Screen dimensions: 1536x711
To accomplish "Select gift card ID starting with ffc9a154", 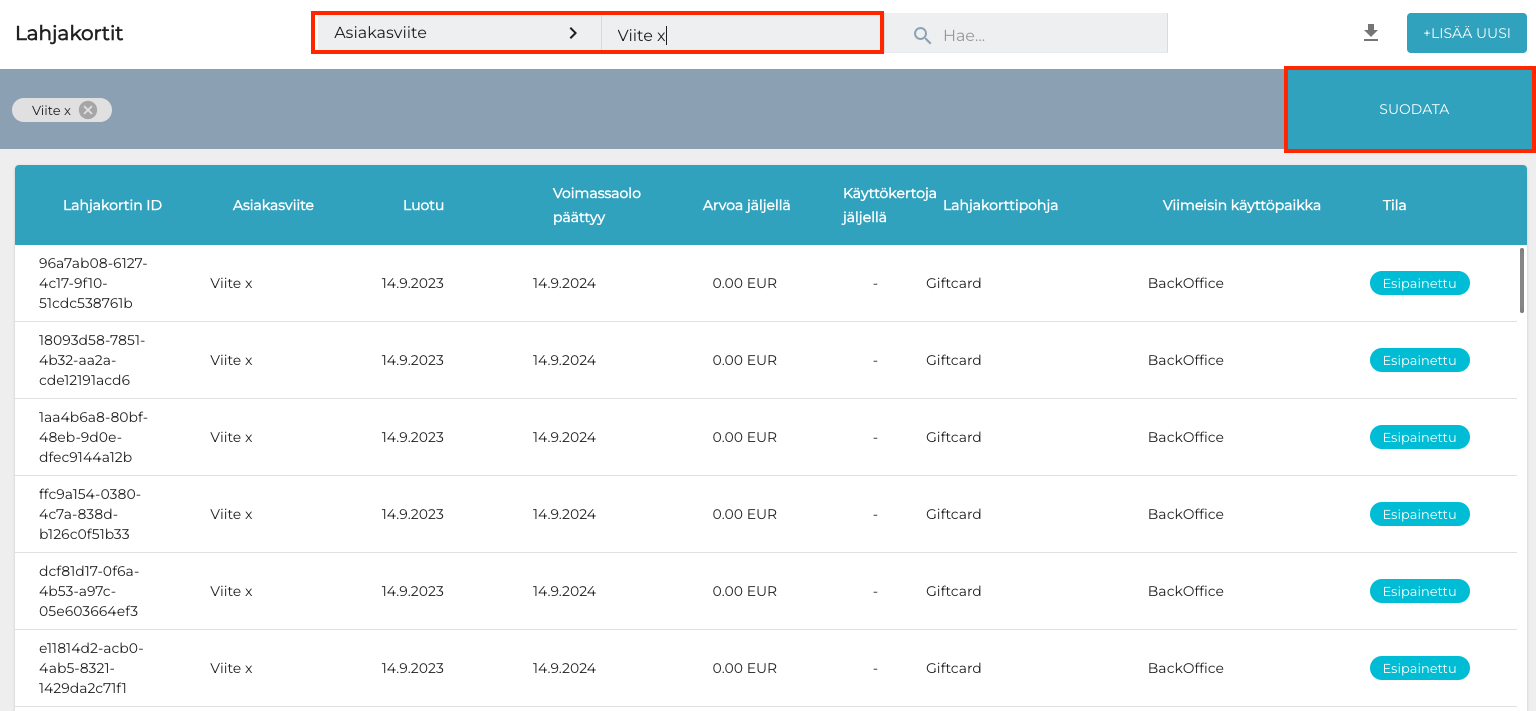I will point(90,514).
